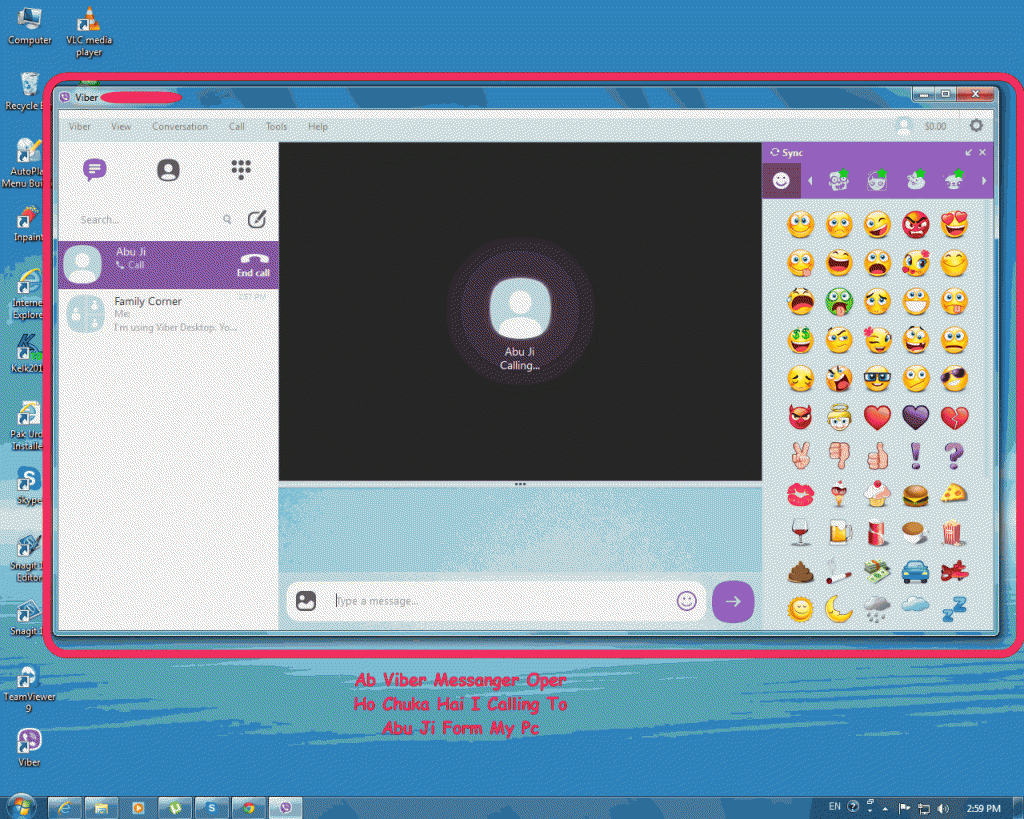
Task: Insert the angel face emoticon
Action: (839, 417)
